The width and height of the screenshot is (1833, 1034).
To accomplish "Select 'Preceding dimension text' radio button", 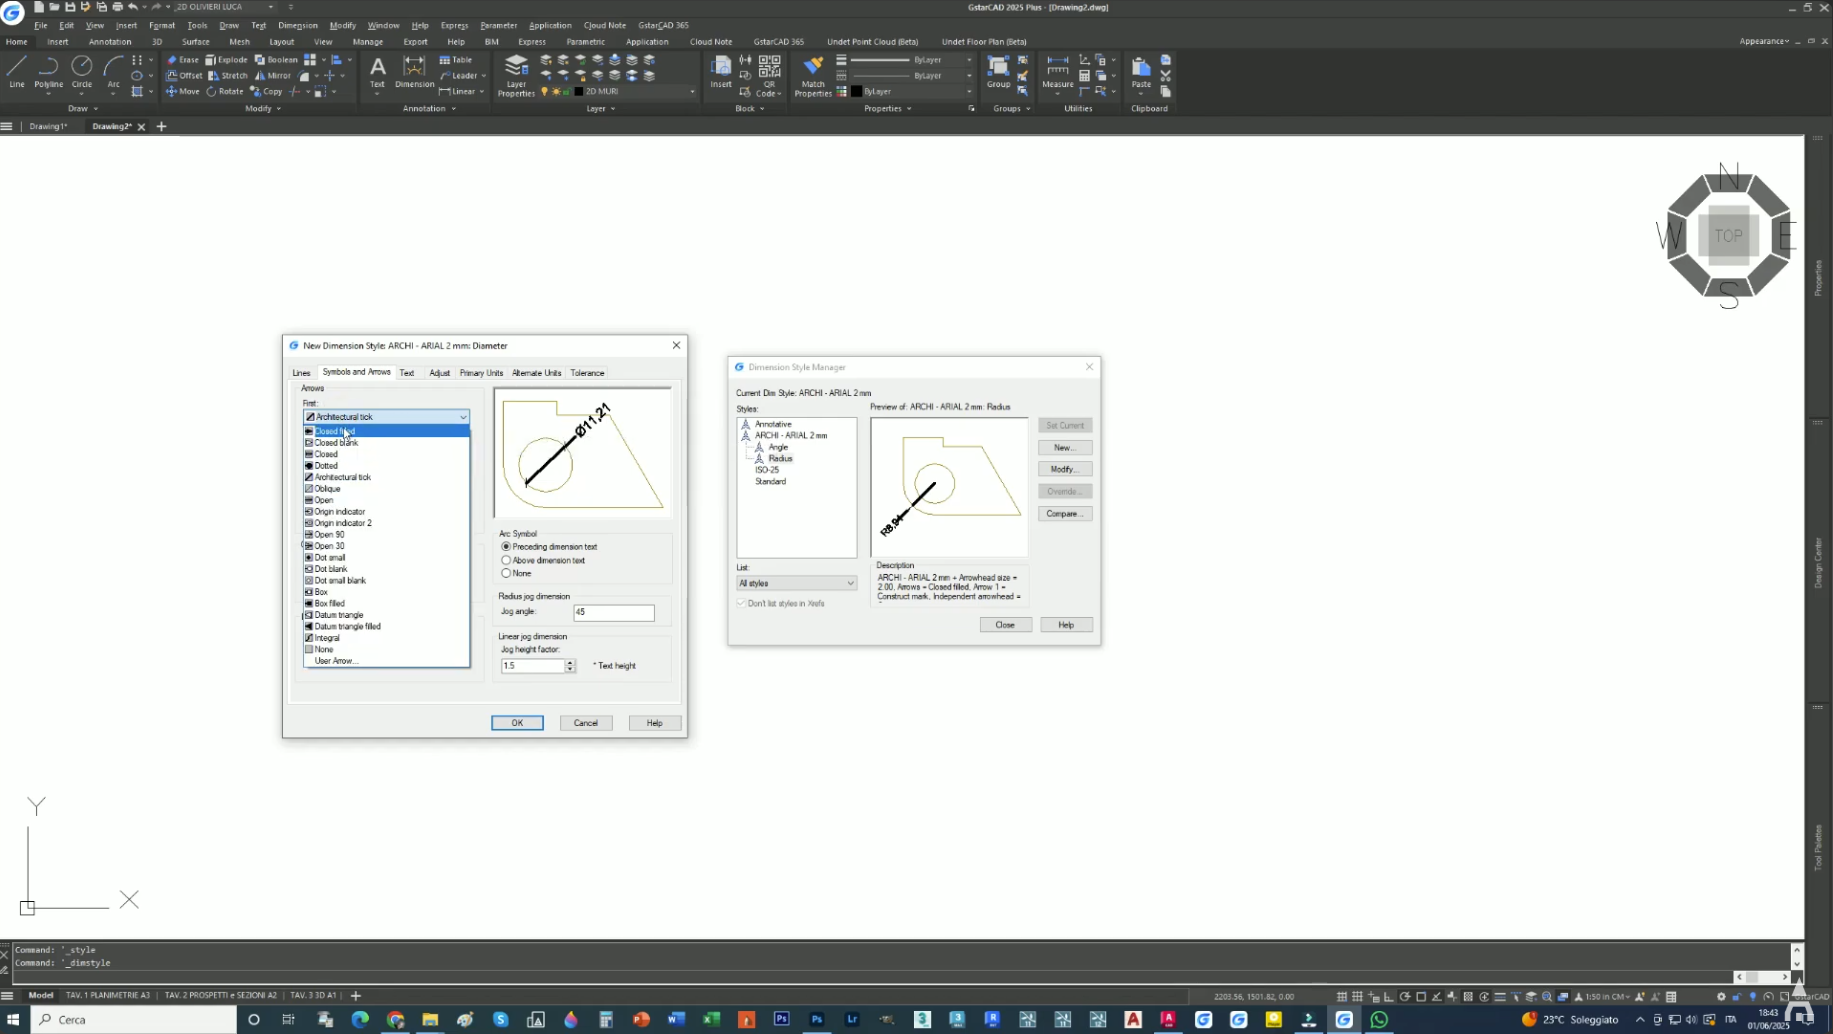I will tap(506, 547).
